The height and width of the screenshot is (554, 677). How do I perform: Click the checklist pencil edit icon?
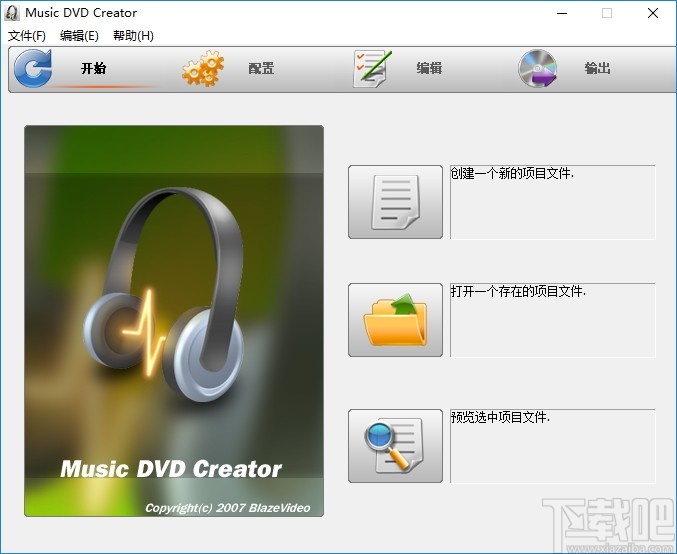coord(372,69)
